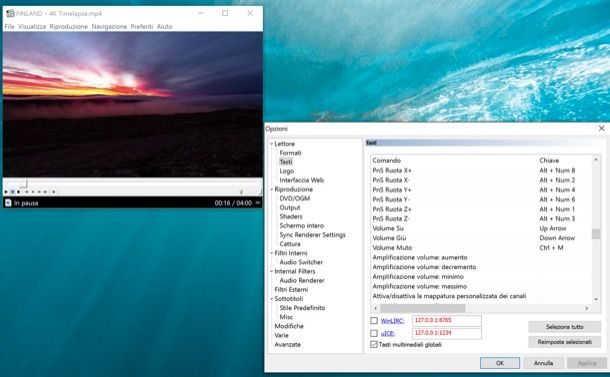
Task: Click the Pause button in player controls
Action: click(x=12, y=192)
